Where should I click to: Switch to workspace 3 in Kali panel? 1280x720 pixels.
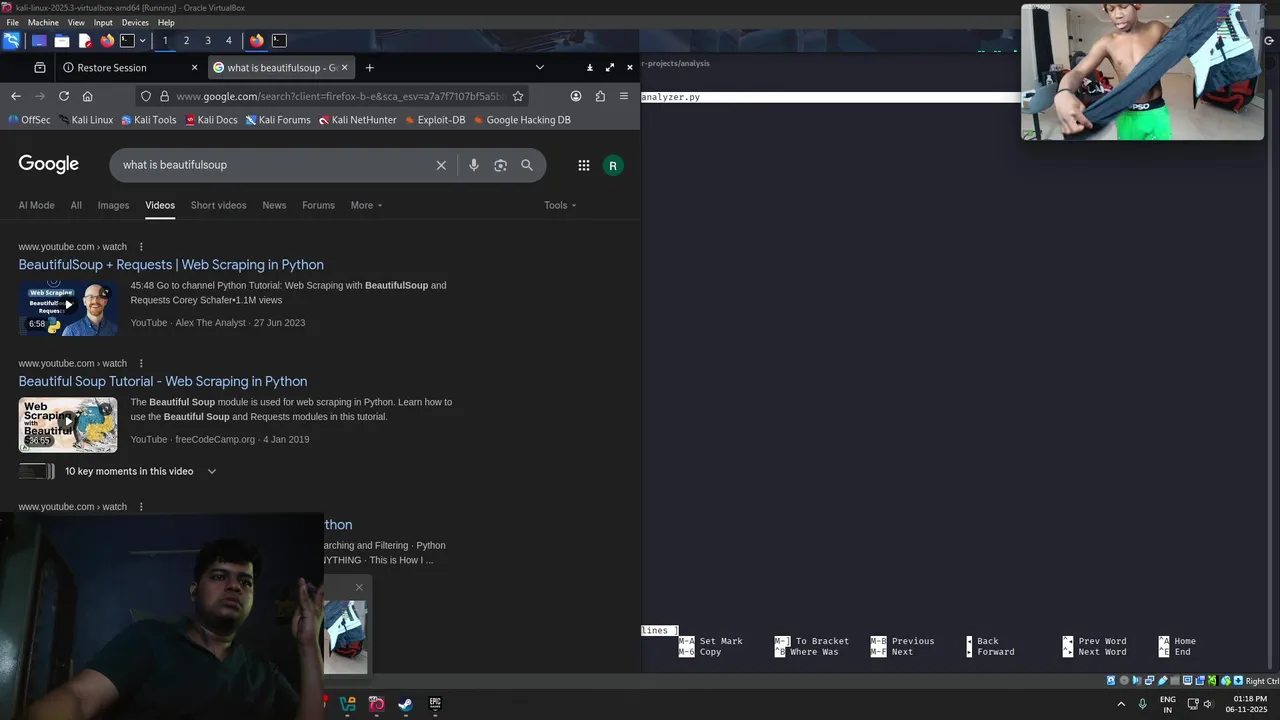[x=208, y=41]
